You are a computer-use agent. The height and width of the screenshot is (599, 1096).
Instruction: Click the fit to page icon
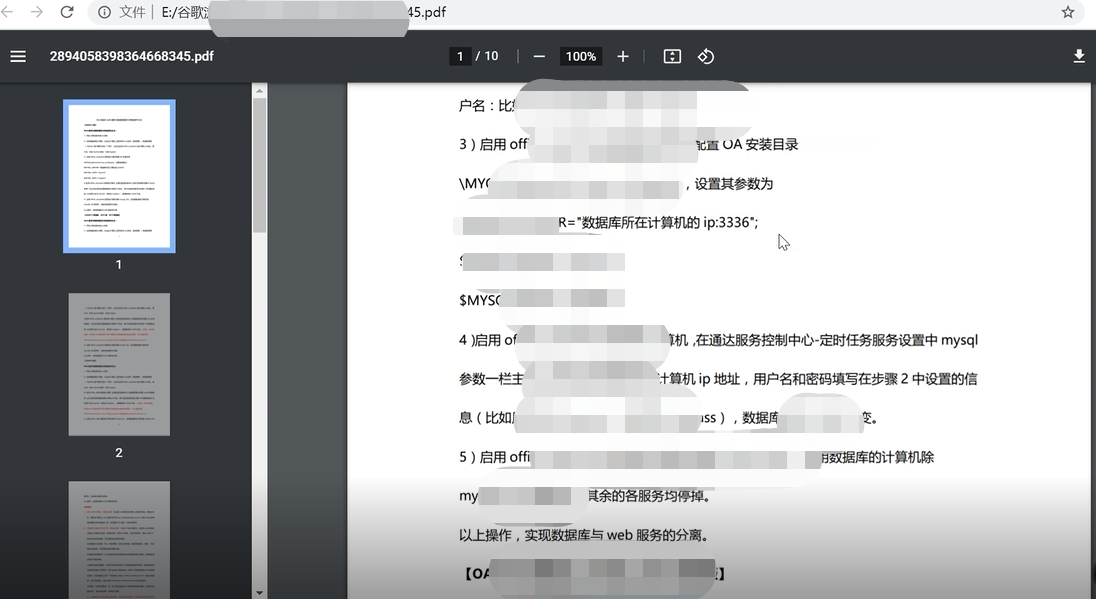coord(672,57)
